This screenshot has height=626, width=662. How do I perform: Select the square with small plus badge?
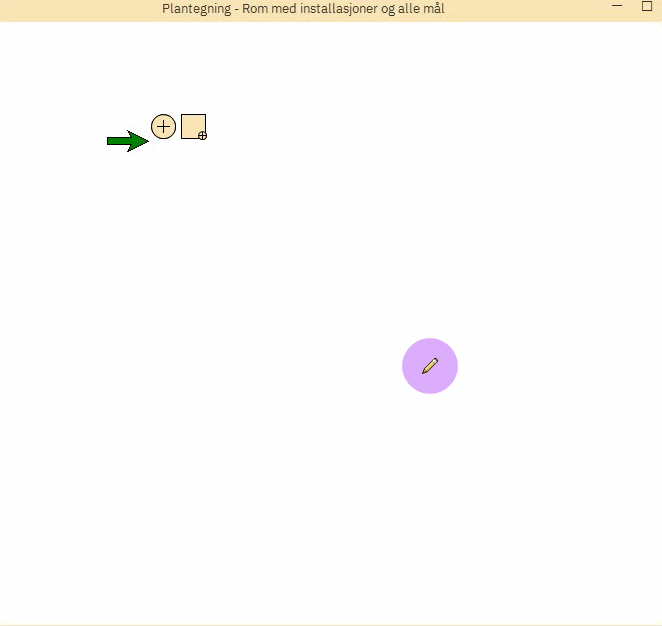click(193, 126)
